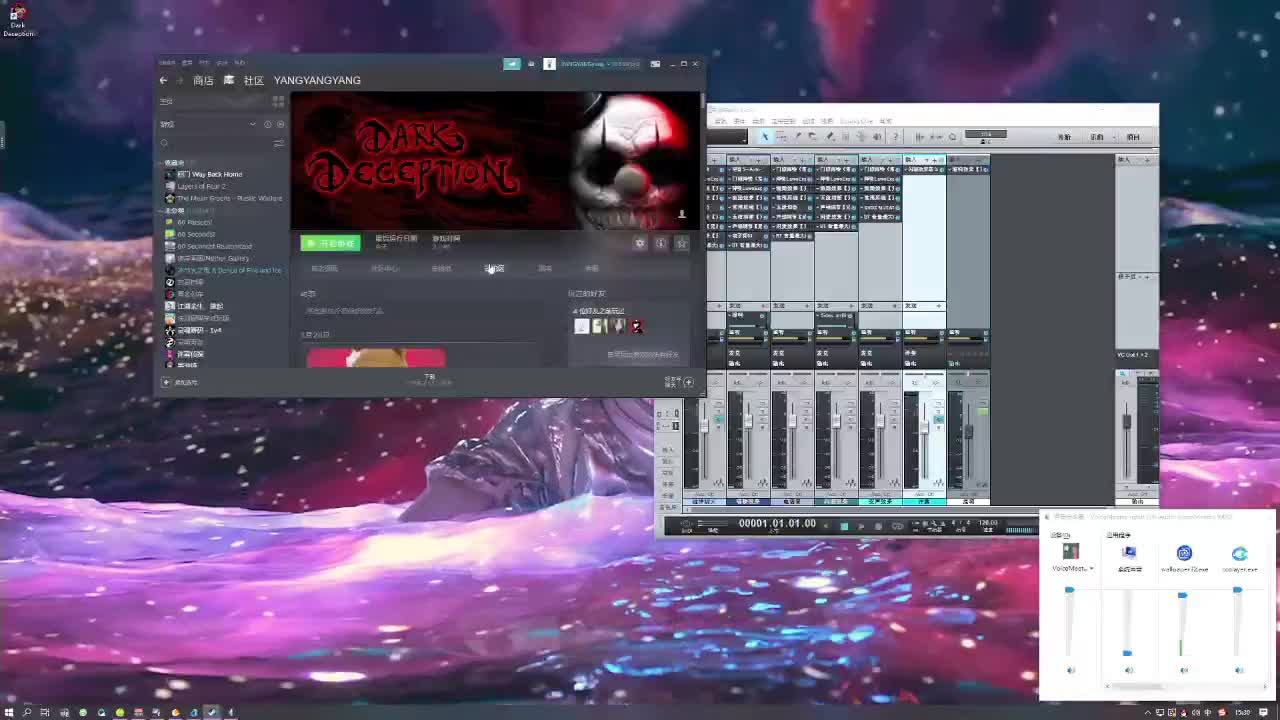Click the main output channel fader in the mixer
The width and height of the screenshot is (1280, 720).
pyautogui.click(x=1127, y=422)
